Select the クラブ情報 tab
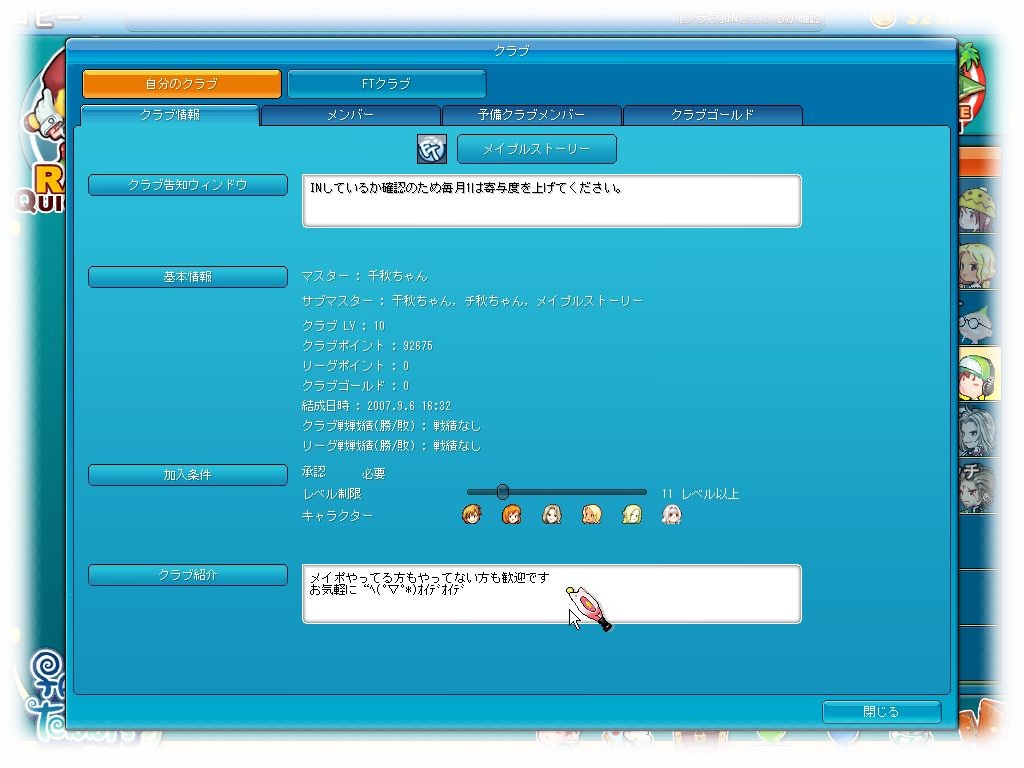The image size is (1024, 768). click(x=169, y=115)
